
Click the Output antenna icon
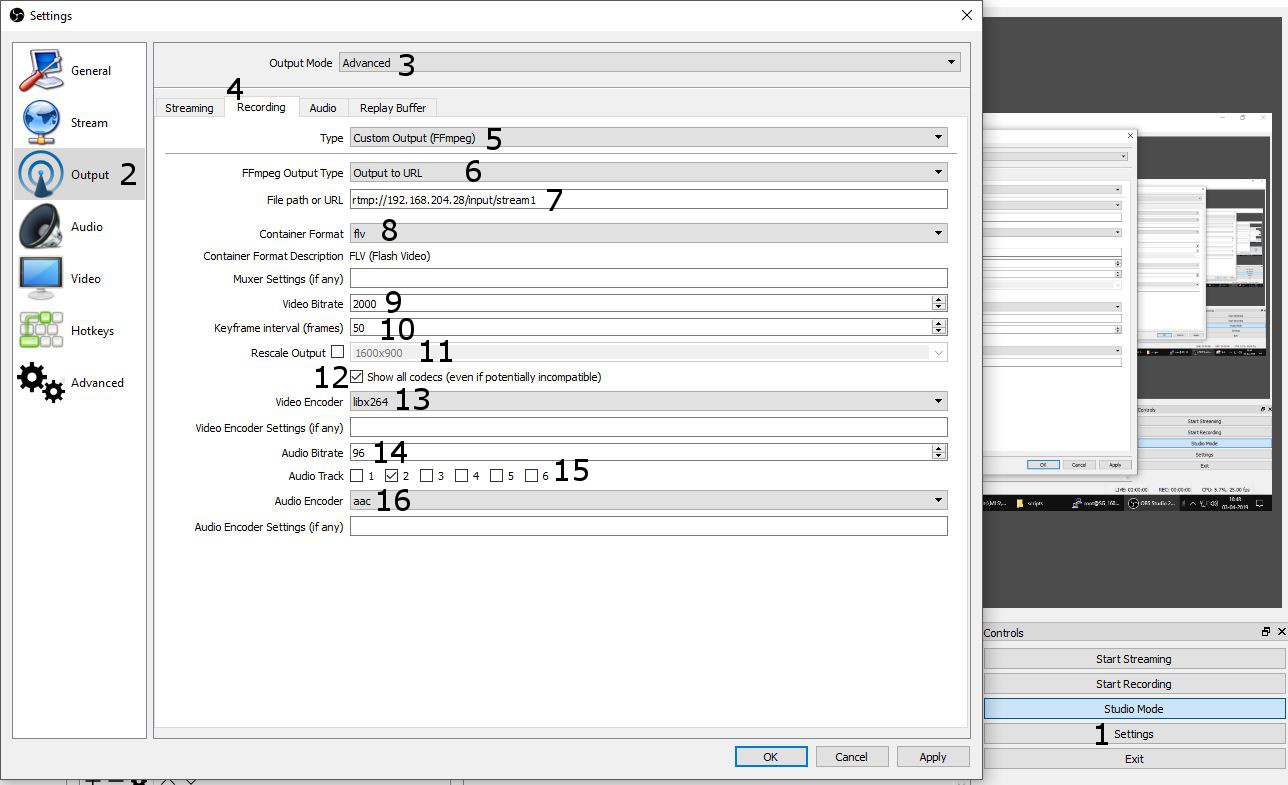41,175
